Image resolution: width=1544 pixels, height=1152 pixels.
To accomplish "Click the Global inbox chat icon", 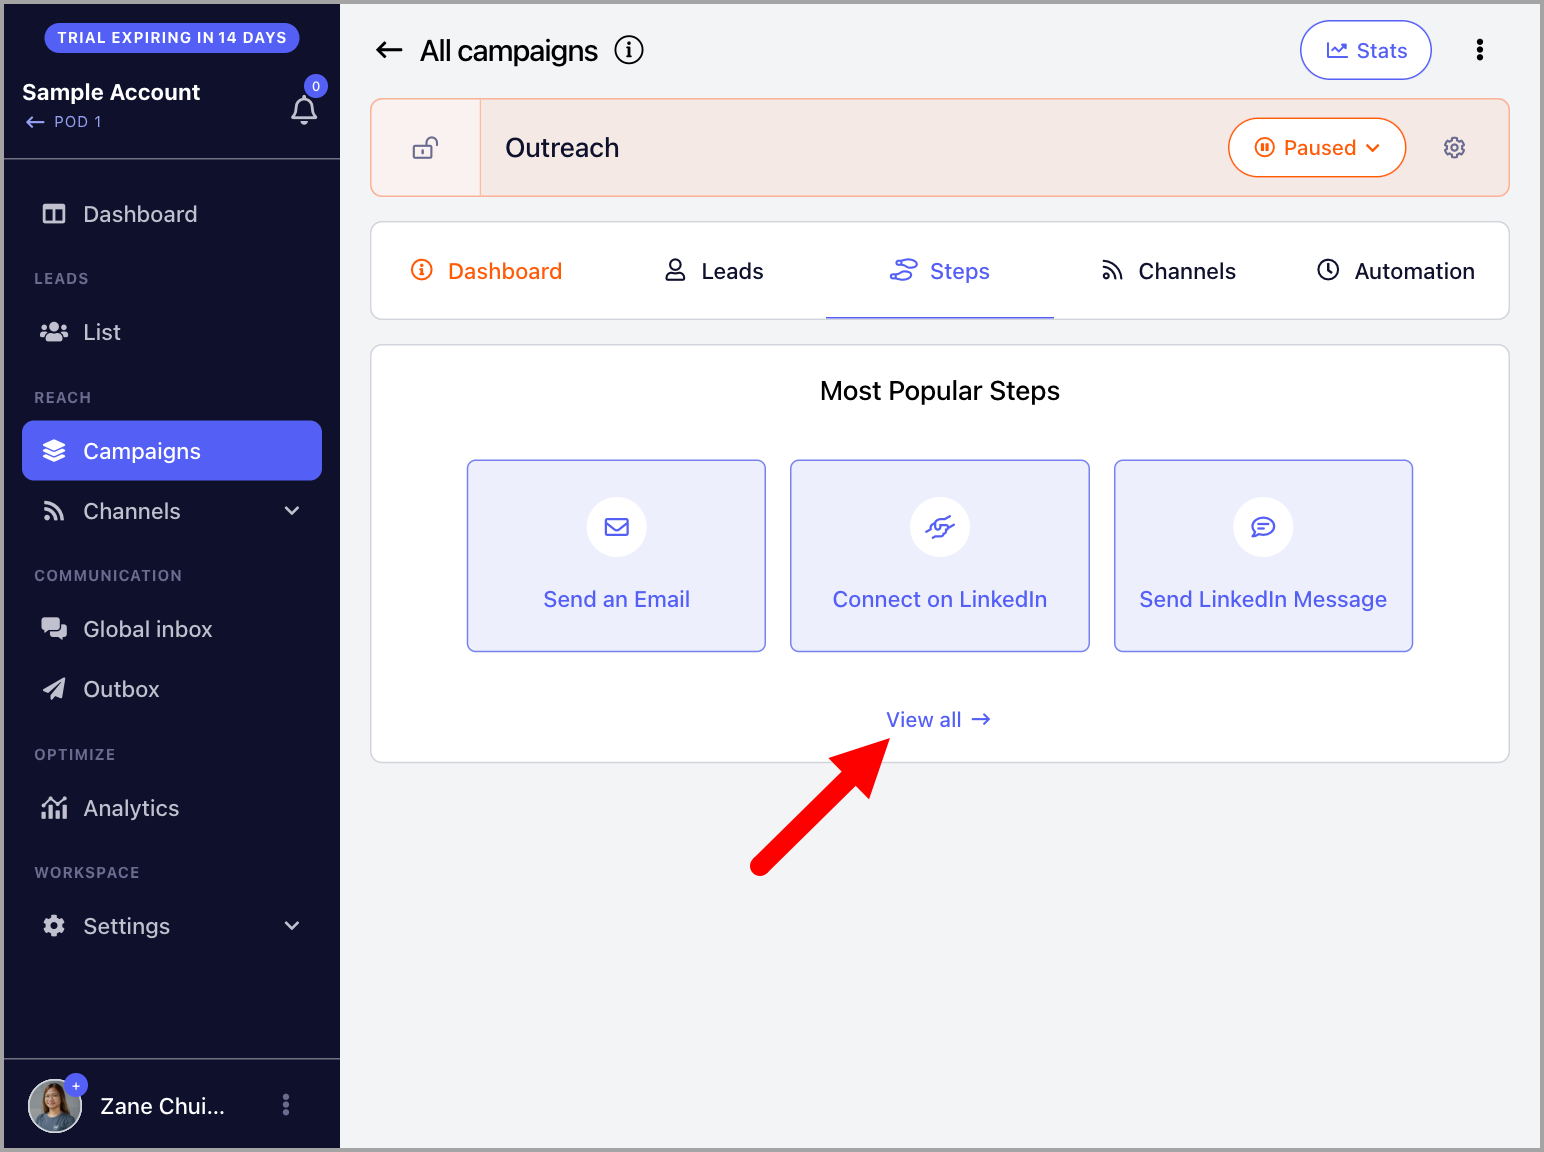I will pos(54,629).
